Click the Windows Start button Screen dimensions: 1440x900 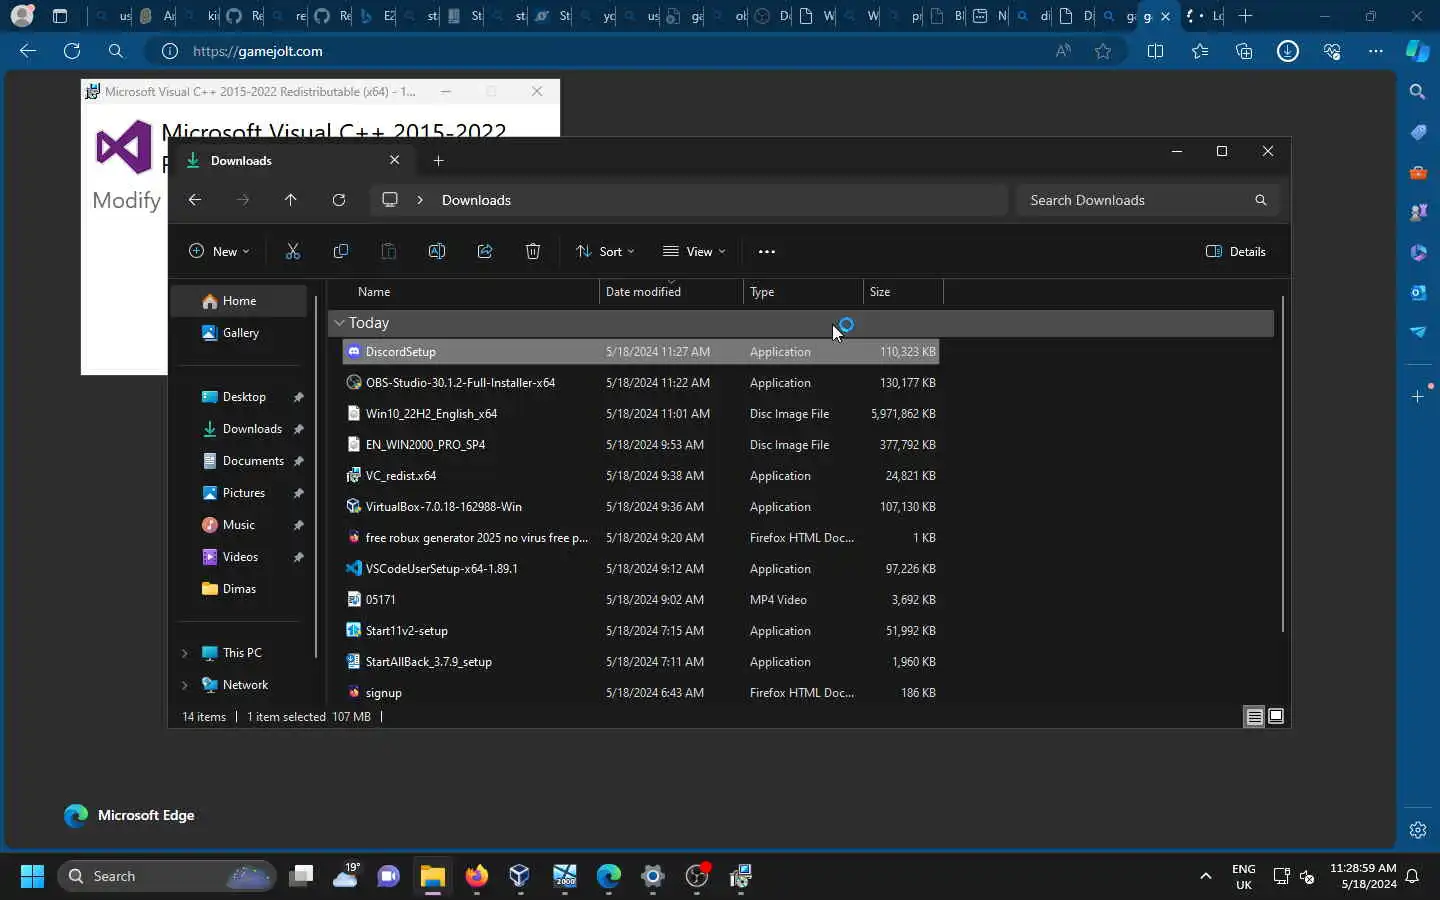[32, 877]
